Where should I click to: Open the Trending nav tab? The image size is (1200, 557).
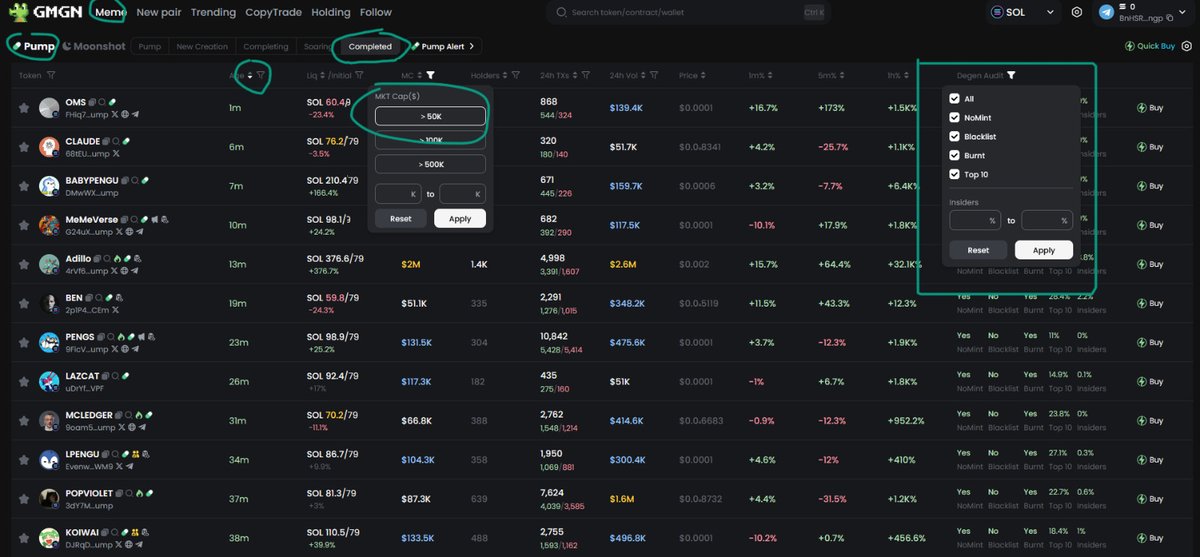[x=213, y=12]
